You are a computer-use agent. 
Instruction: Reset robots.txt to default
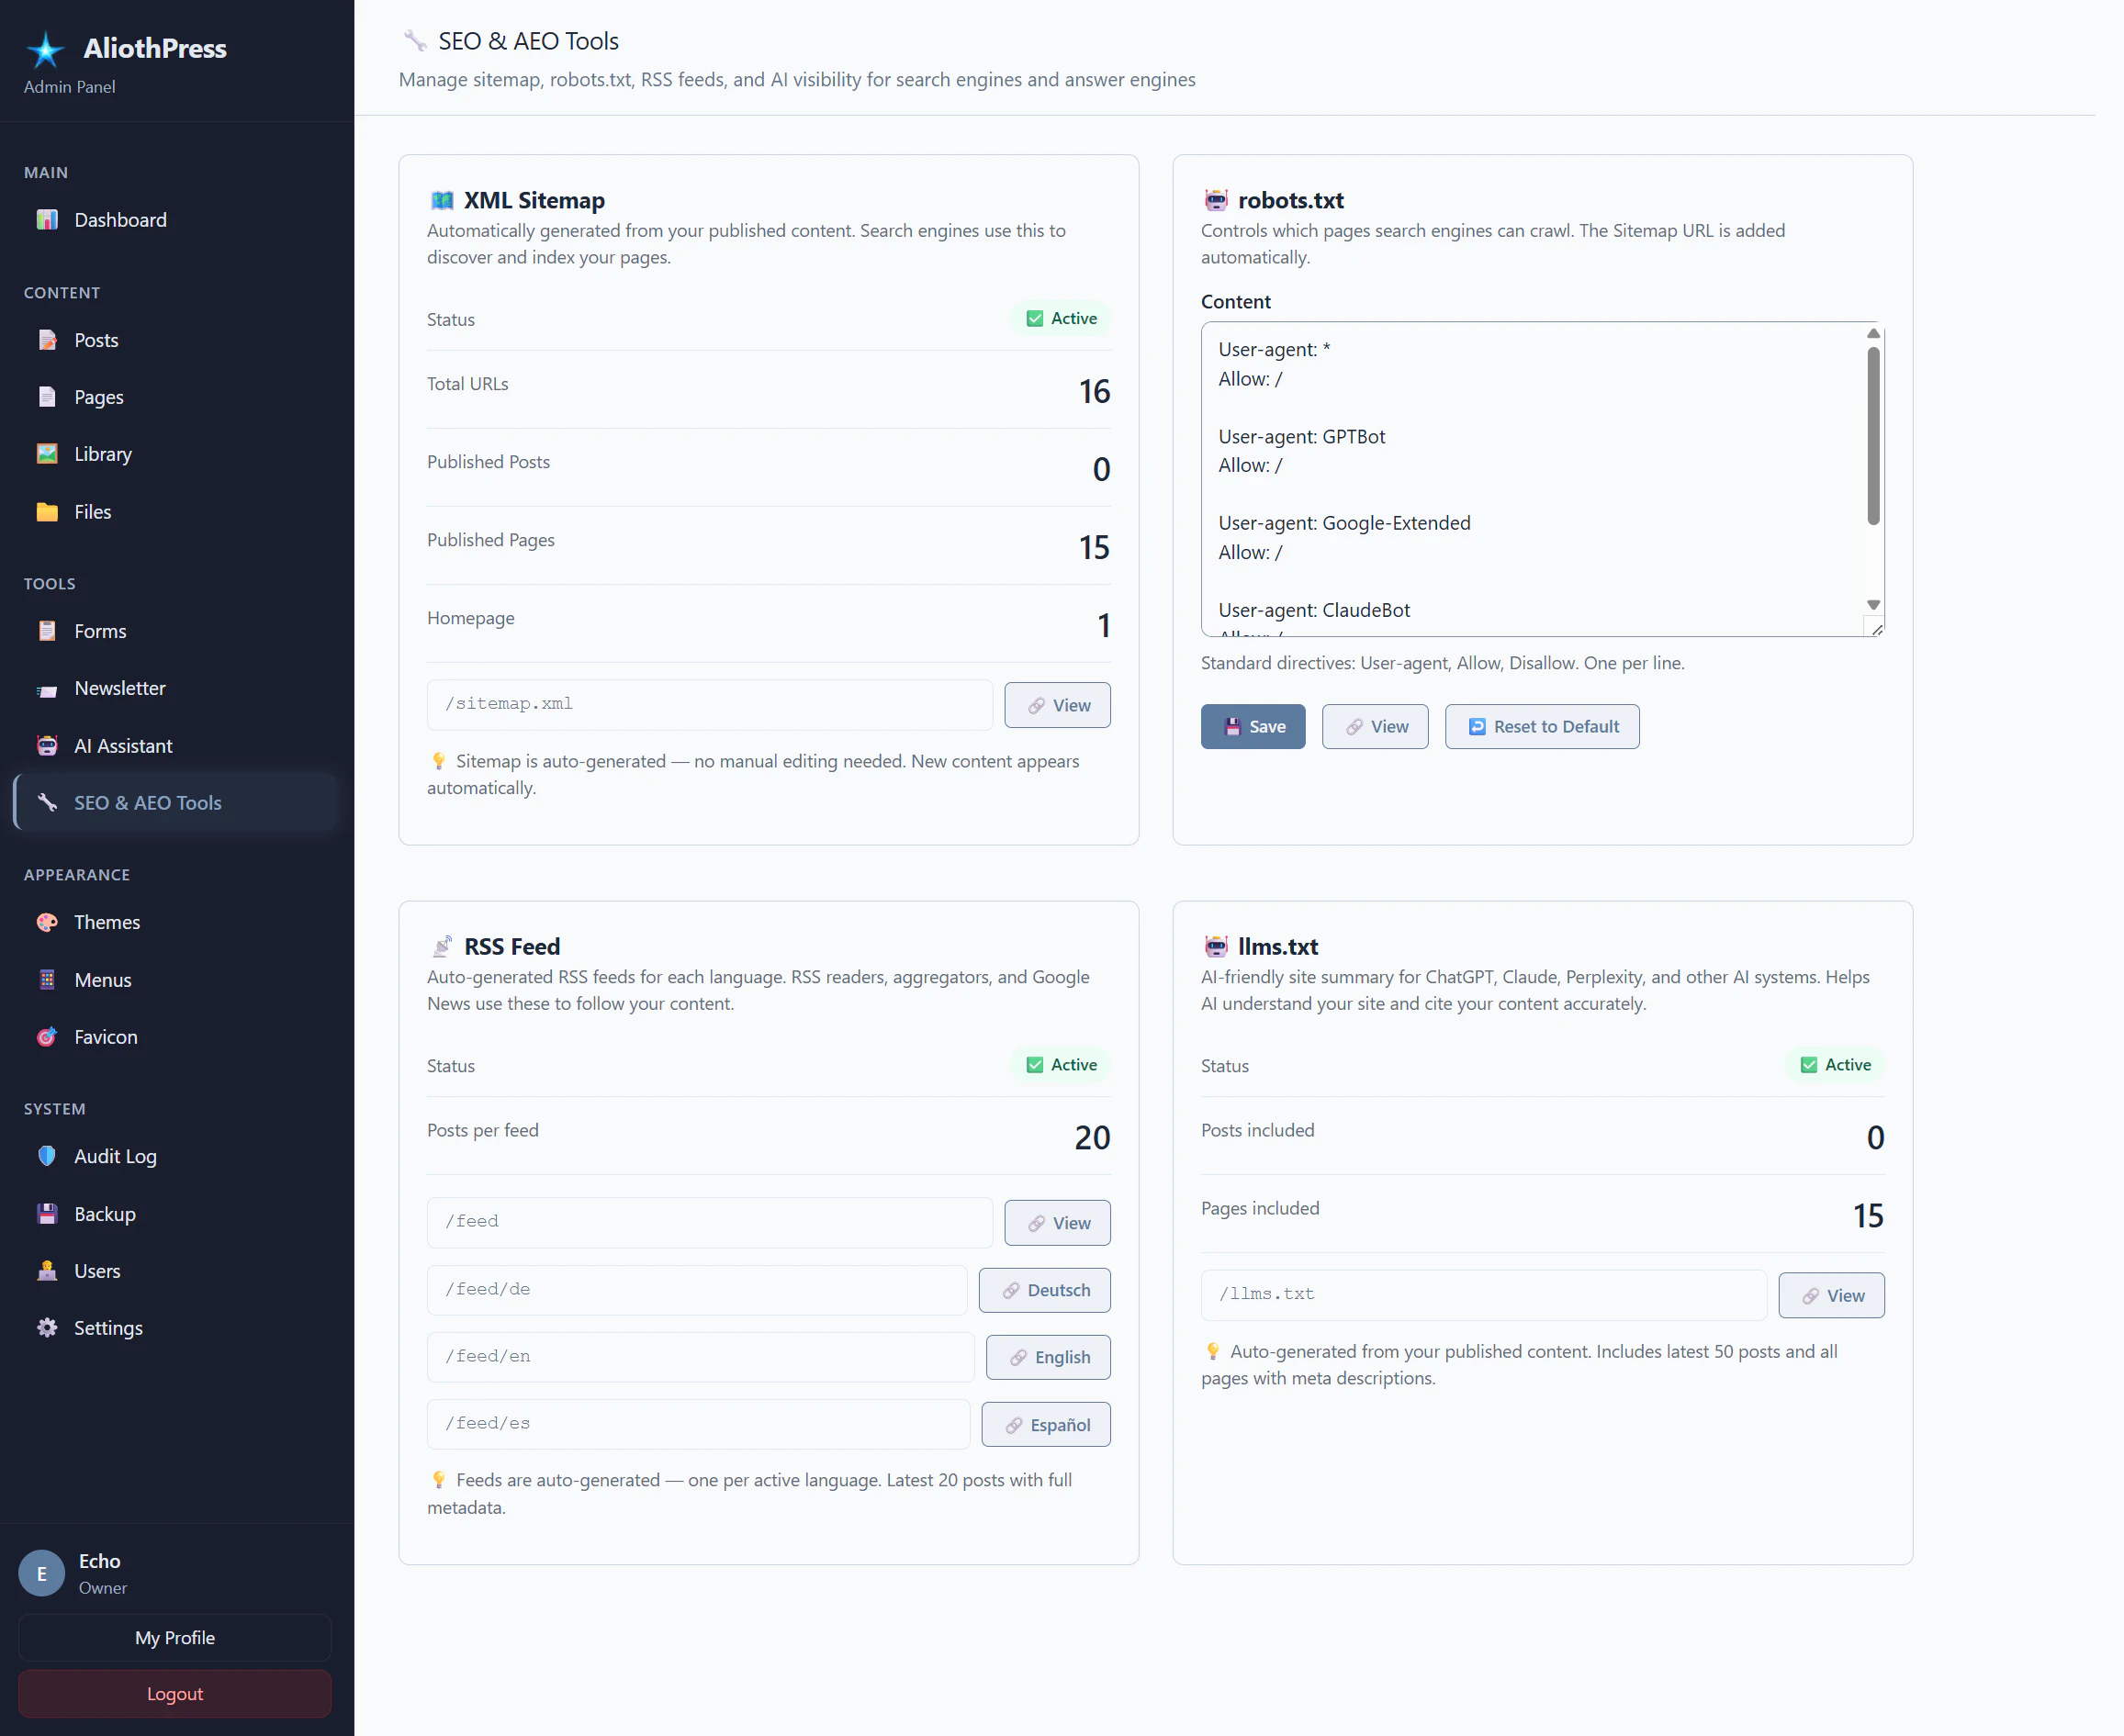(1541, 726)
